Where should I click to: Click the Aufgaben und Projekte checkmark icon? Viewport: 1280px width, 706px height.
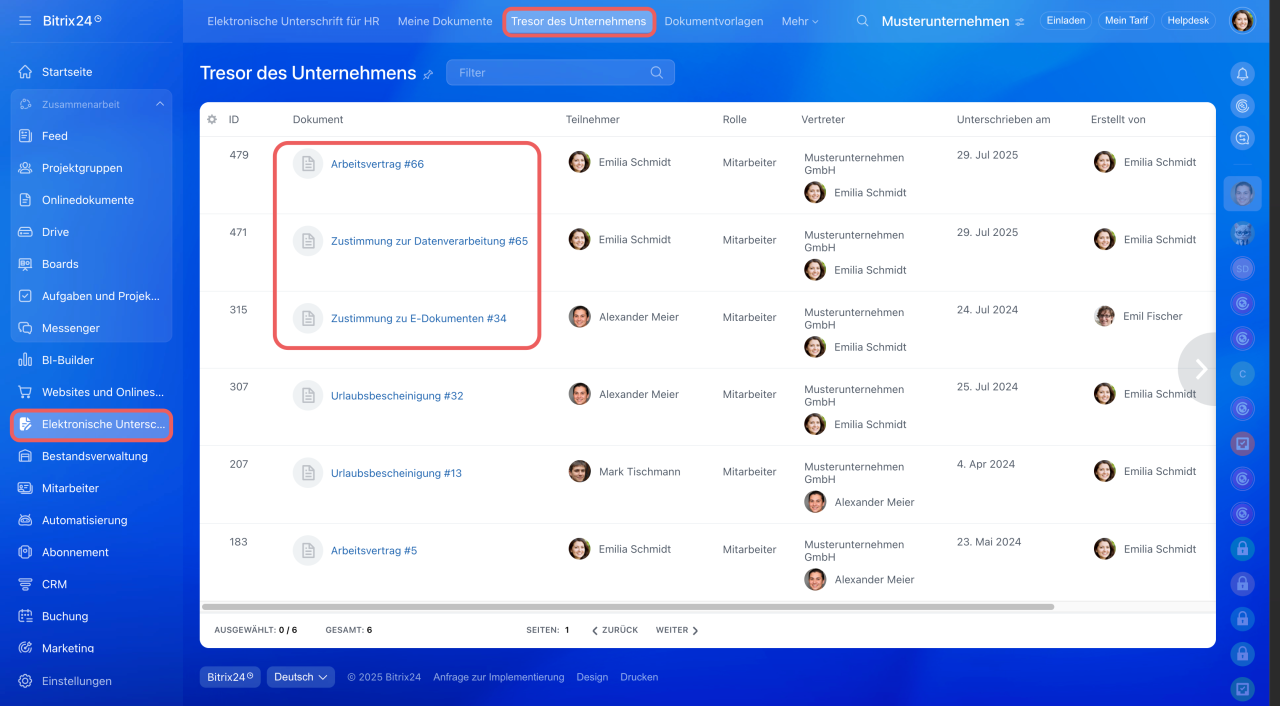[x=26, y=296]
